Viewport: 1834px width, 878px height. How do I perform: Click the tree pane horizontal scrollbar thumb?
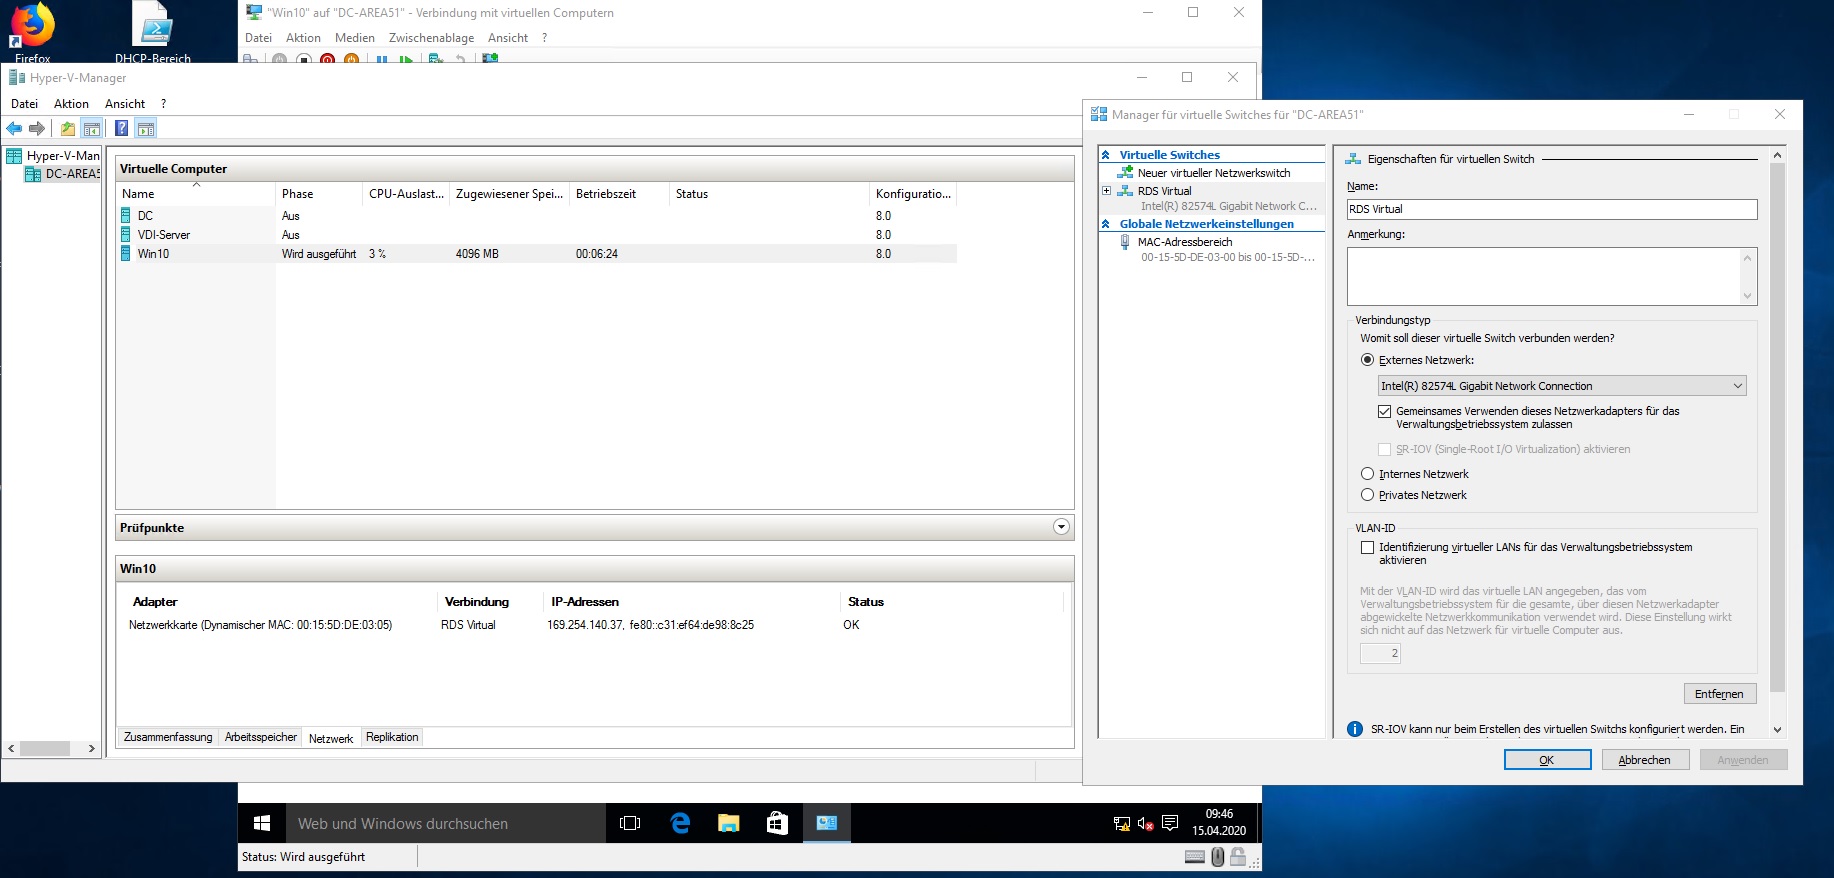point(45,748)
